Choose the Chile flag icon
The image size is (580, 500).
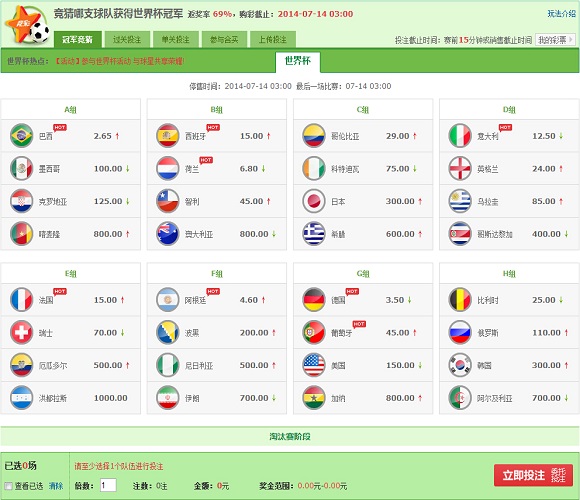click(168, 201)
